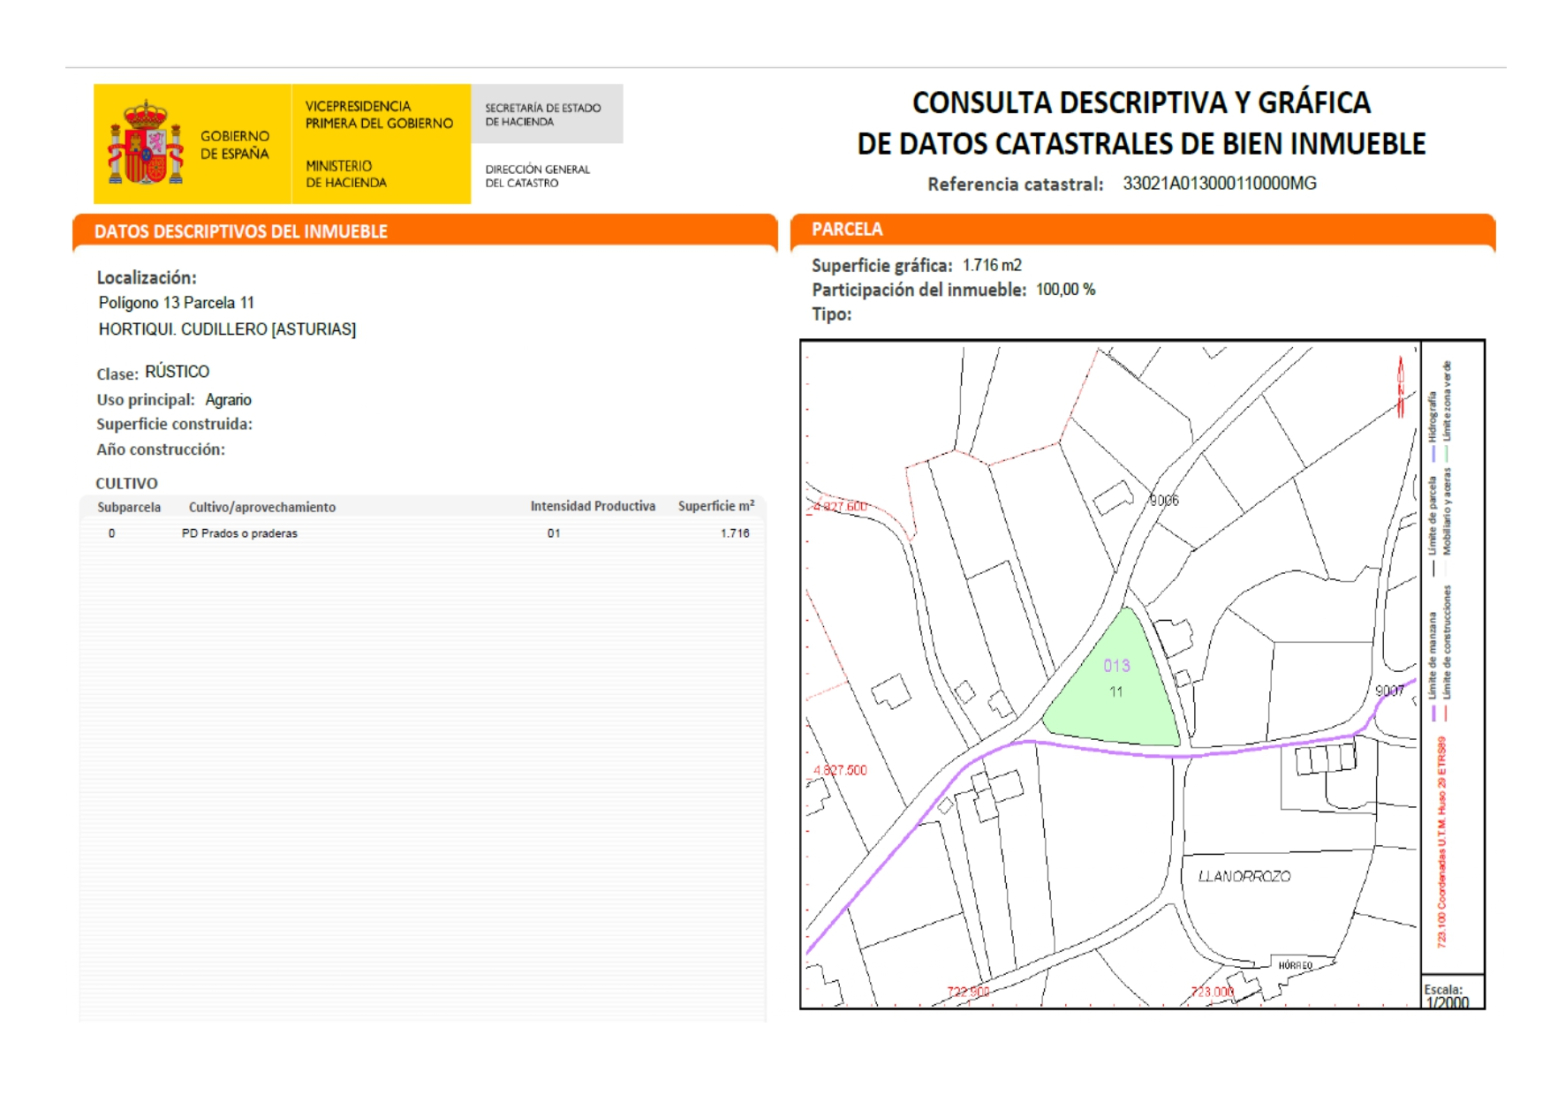Select 'VICEPRESIDENCIA PRIMERA DEL GOBIERNO' text

click(x=379, y=115)
